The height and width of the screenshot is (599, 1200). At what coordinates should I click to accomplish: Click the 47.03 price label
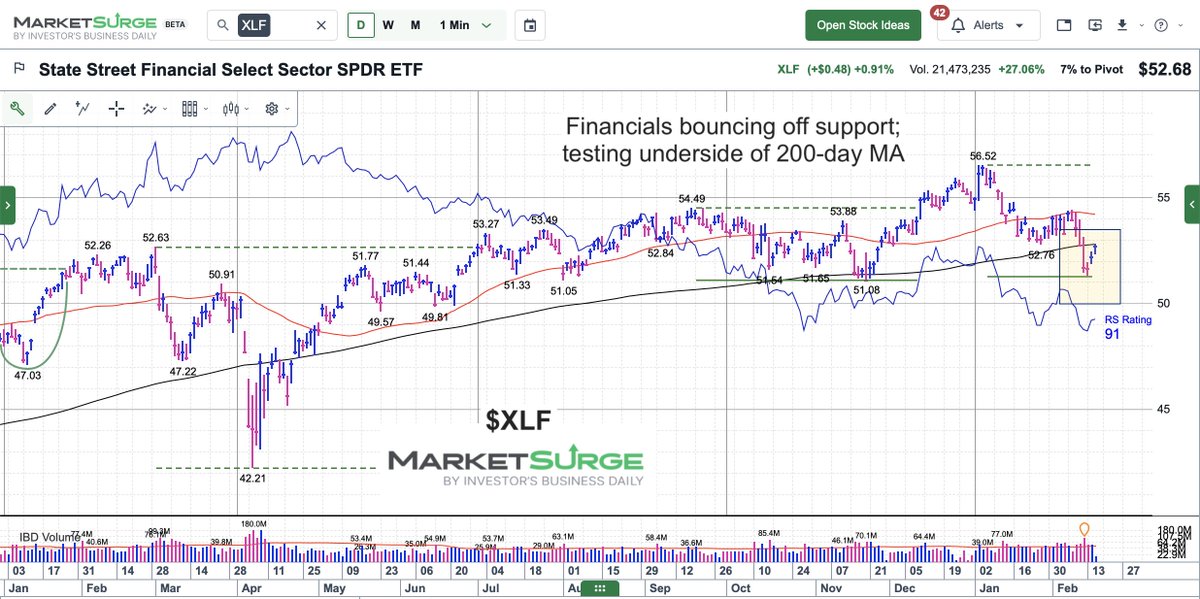click(x=27, y=375)
